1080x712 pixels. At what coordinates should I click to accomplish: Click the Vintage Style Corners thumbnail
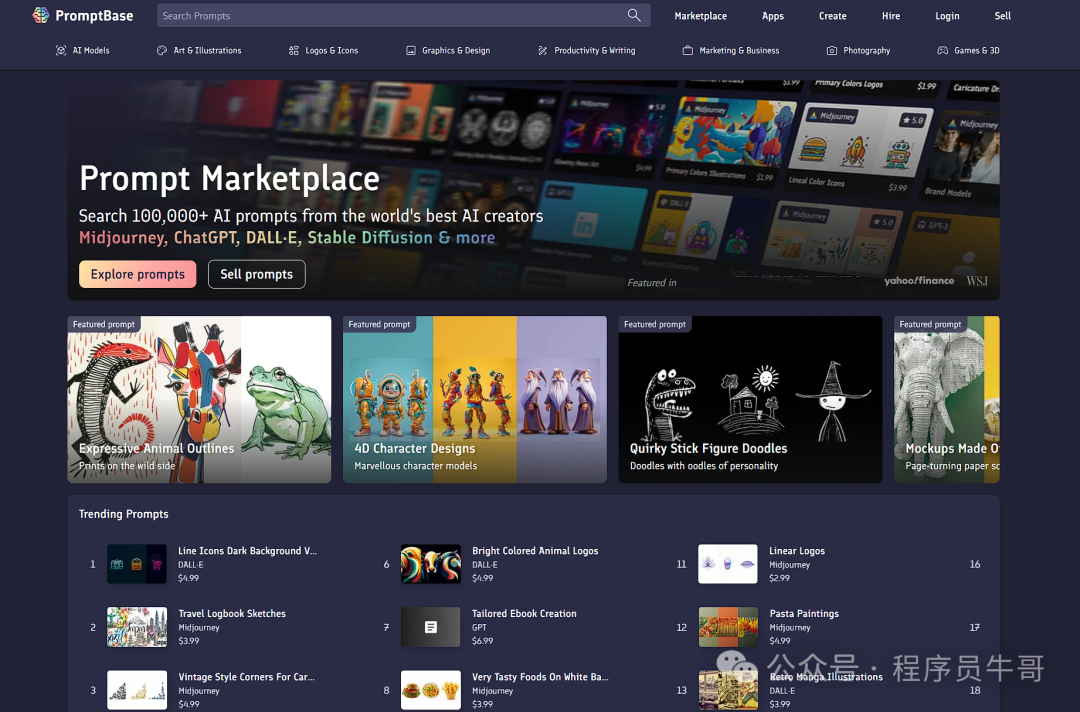(x=136, y=690)
